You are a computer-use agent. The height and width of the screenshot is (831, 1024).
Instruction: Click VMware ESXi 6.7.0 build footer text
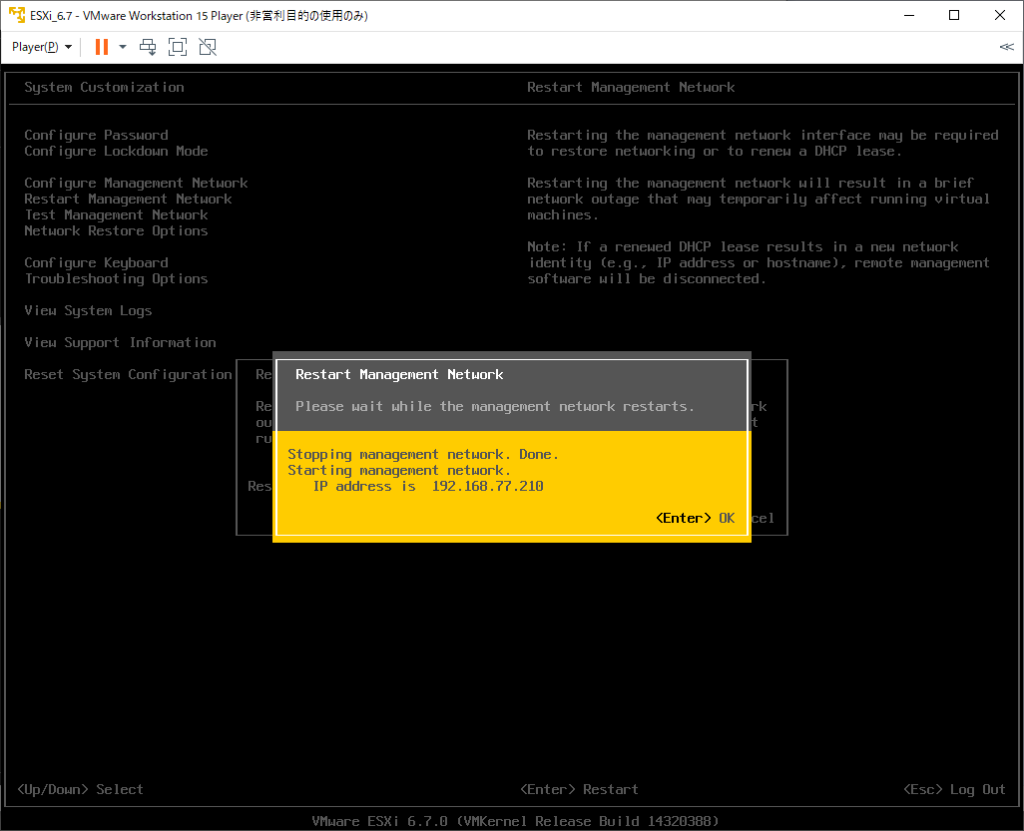click(515, 821)
